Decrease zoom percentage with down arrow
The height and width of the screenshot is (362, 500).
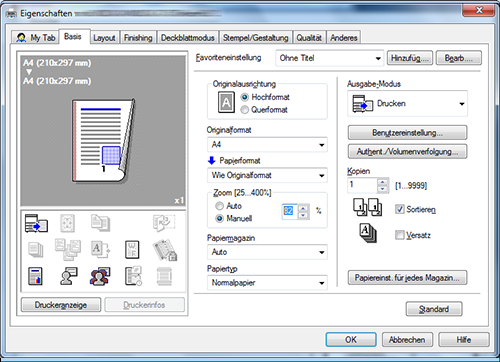point(303,215)
